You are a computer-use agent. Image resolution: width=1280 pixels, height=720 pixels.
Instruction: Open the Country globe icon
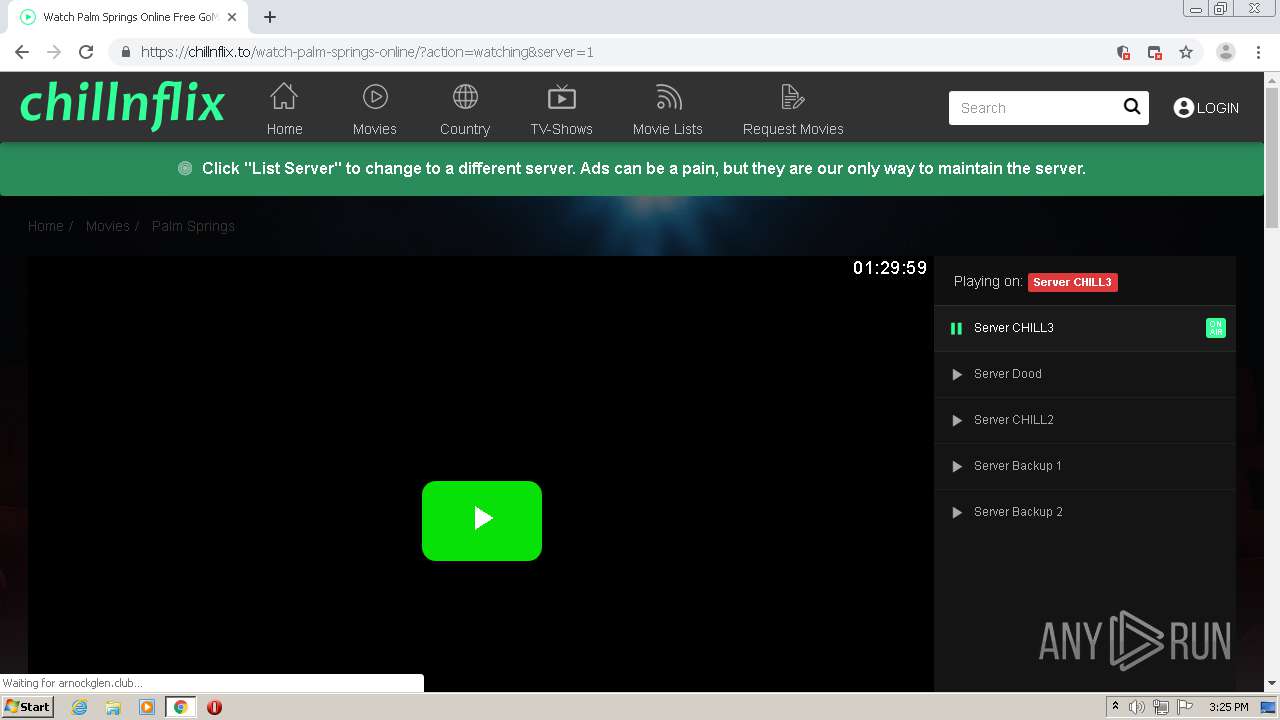coord(465,96)
